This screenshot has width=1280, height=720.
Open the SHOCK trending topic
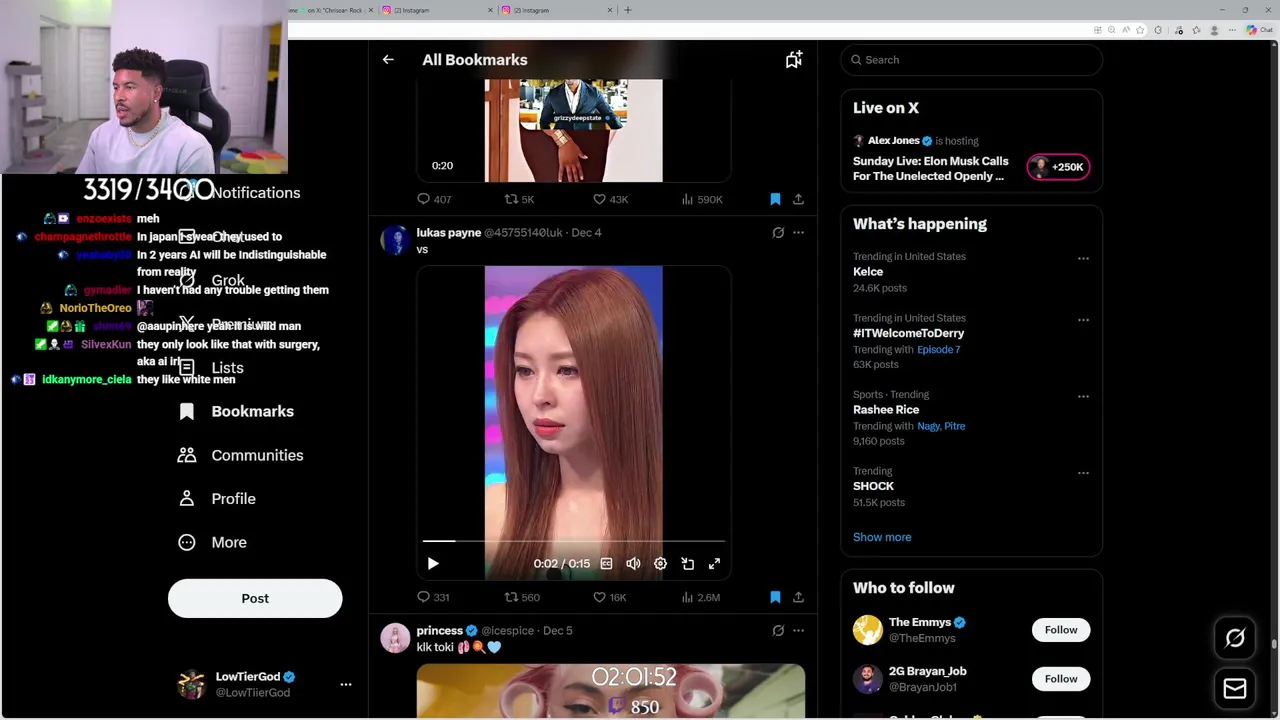pos(873,486)
